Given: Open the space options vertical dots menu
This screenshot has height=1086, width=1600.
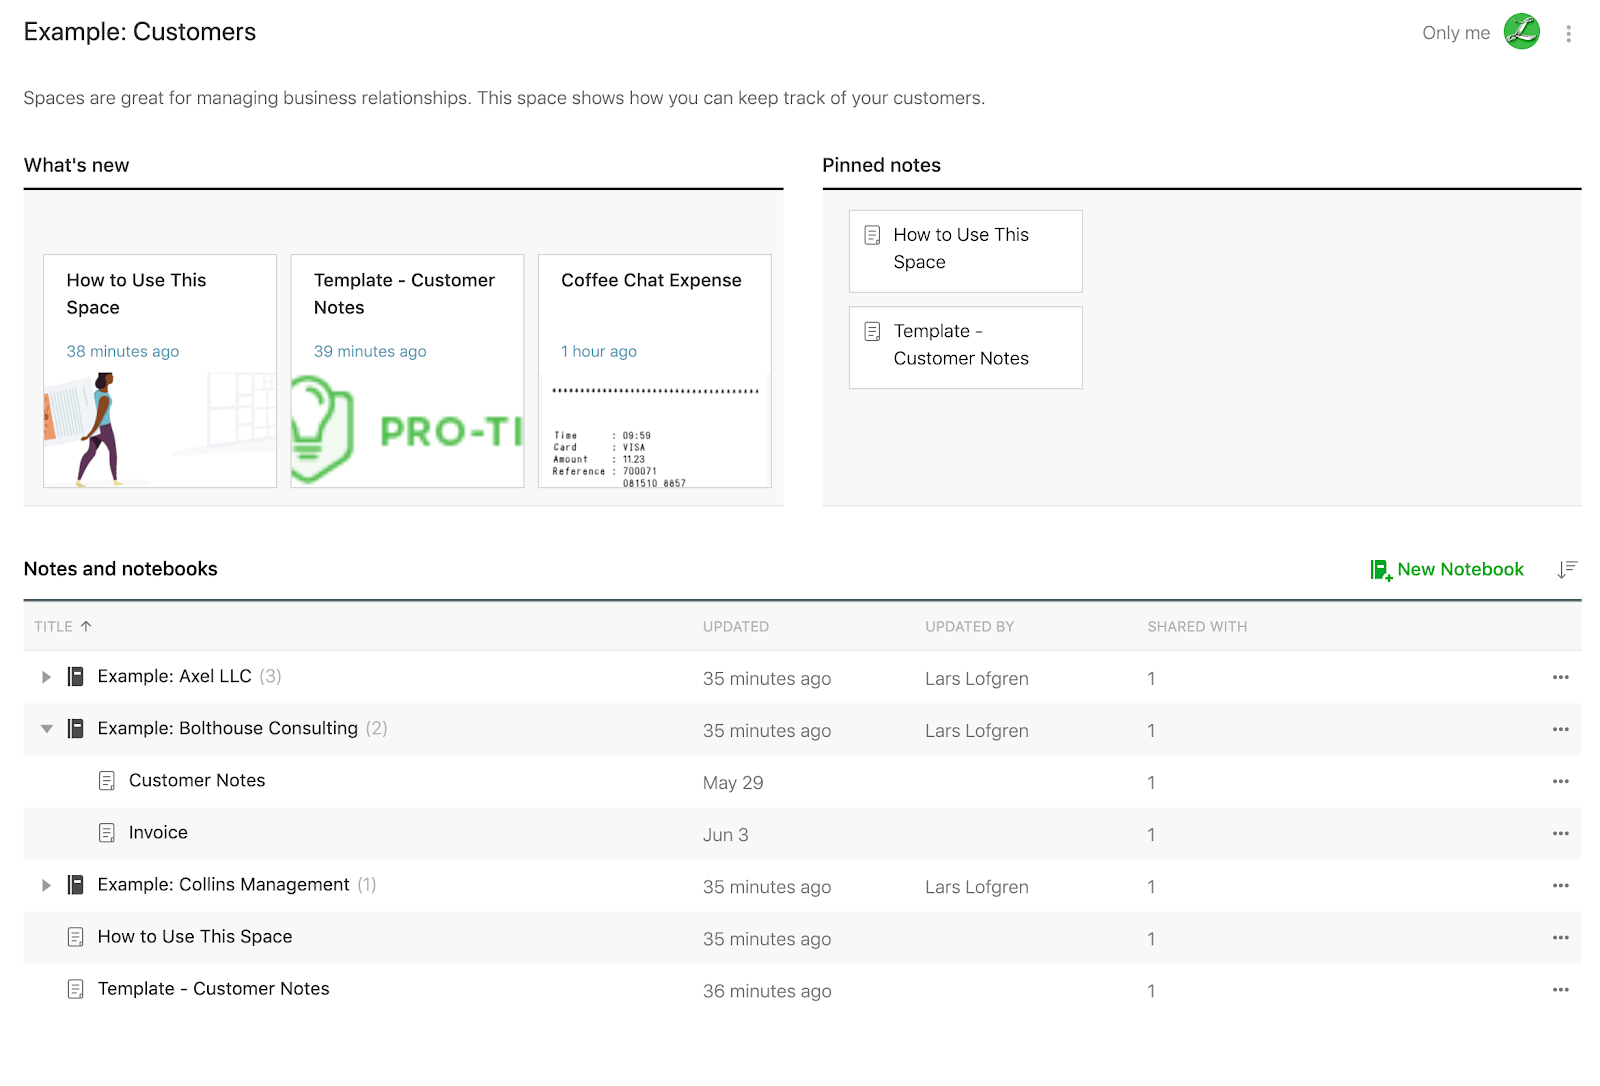Looking at the screenshot, I should (x=1568, y=34).
